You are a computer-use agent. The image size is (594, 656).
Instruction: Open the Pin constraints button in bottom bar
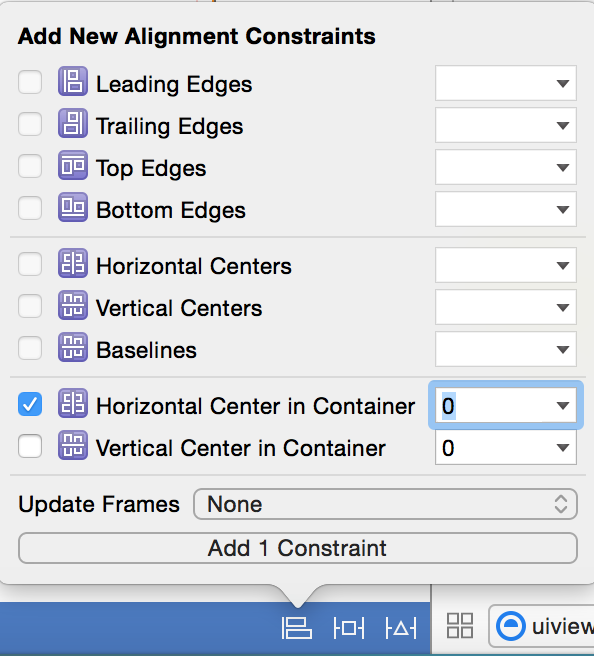[349, 628]
